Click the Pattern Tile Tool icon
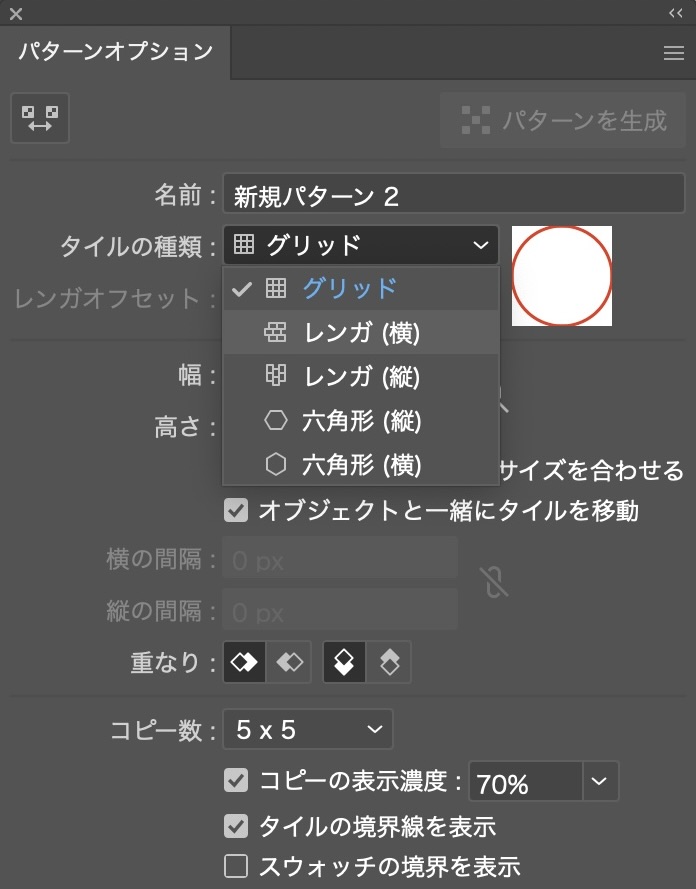Viewport: 696px width, 889px height. pyautogui.click(x=40, y=118)
